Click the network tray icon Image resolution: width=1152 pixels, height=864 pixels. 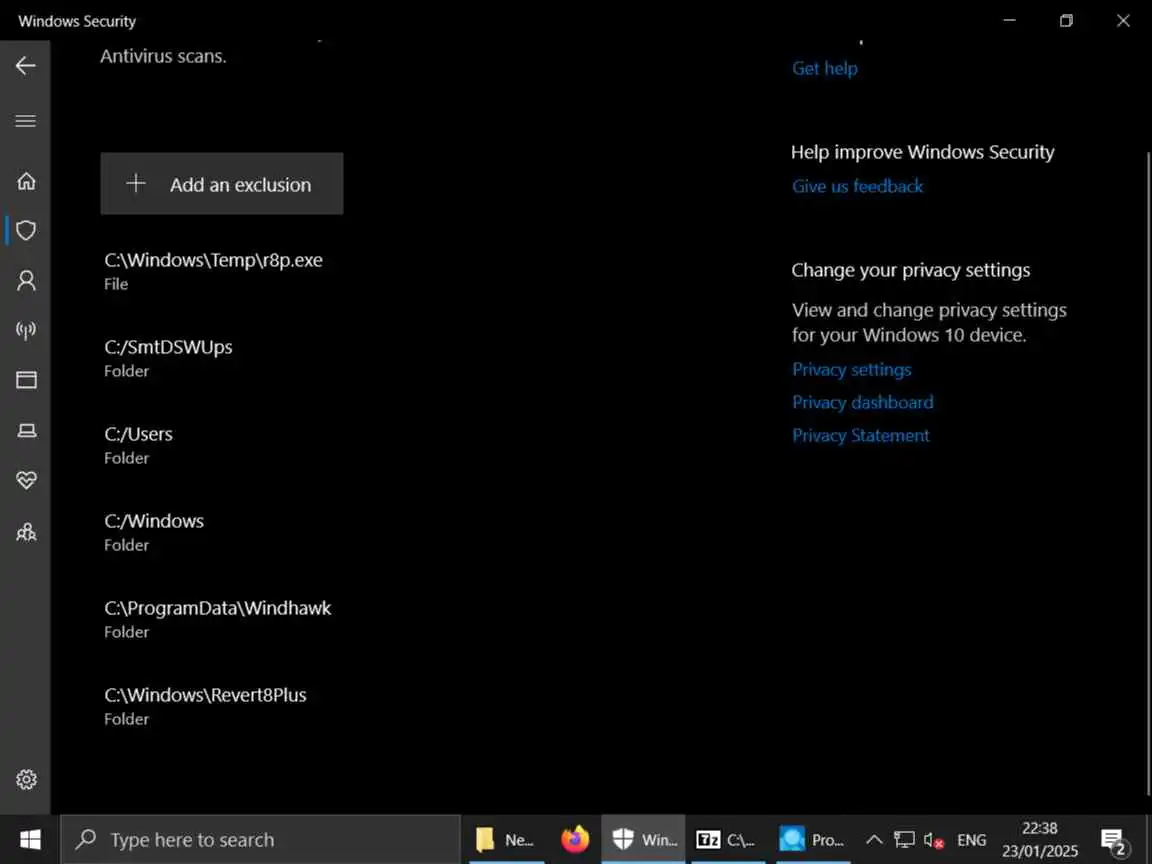coord(904,839)
